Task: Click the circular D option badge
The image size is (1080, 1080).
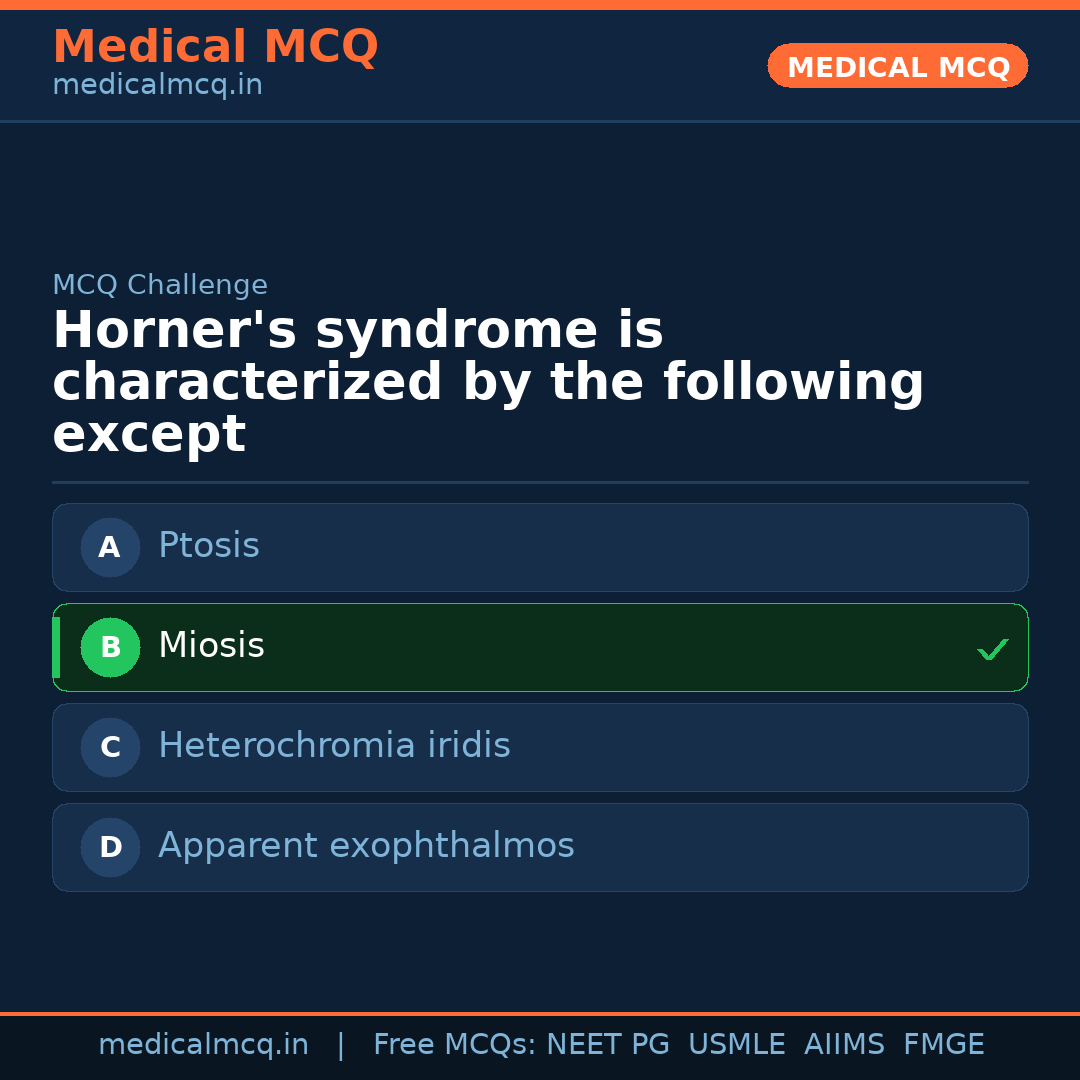Action: click(110, 847)
